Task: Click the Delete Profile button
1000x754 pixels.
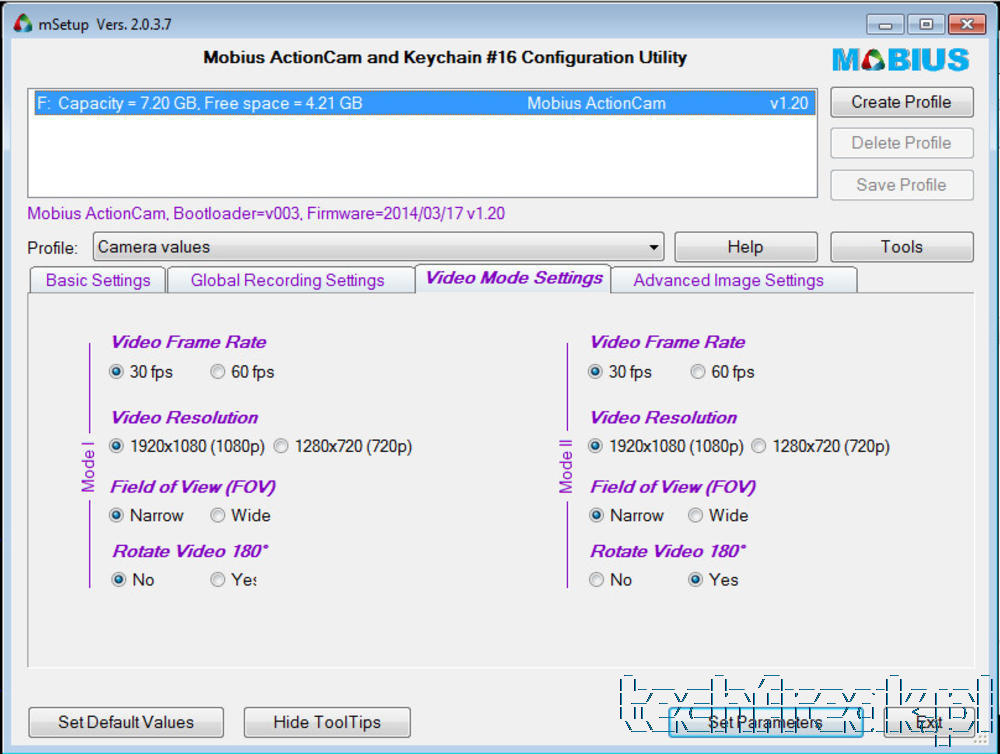Action: 901,143
